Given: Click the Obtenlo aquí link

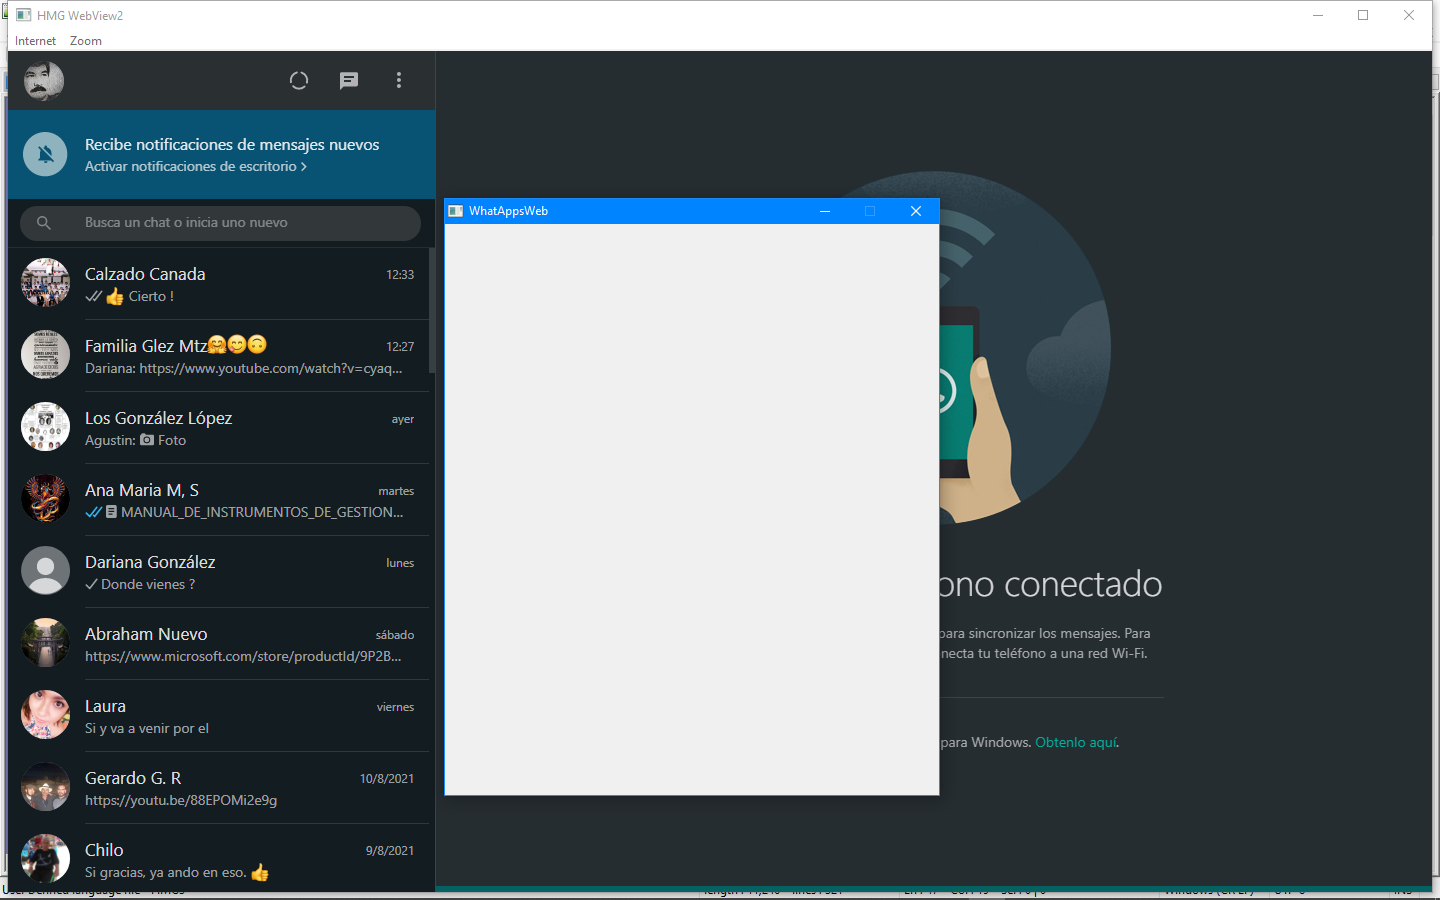Looking at the screenshot, I should pyautogui.click(x=1076, y=742).
